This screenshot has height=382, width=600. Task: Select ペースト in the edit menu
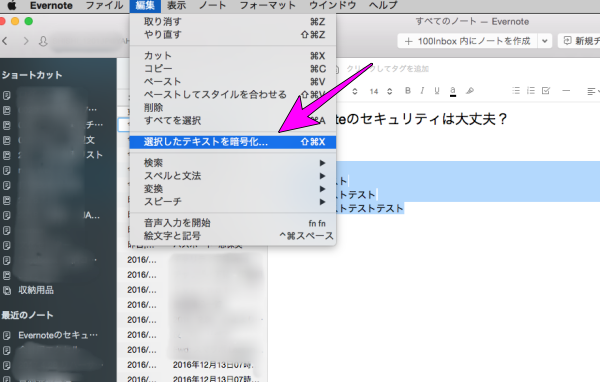pos(233,82)
